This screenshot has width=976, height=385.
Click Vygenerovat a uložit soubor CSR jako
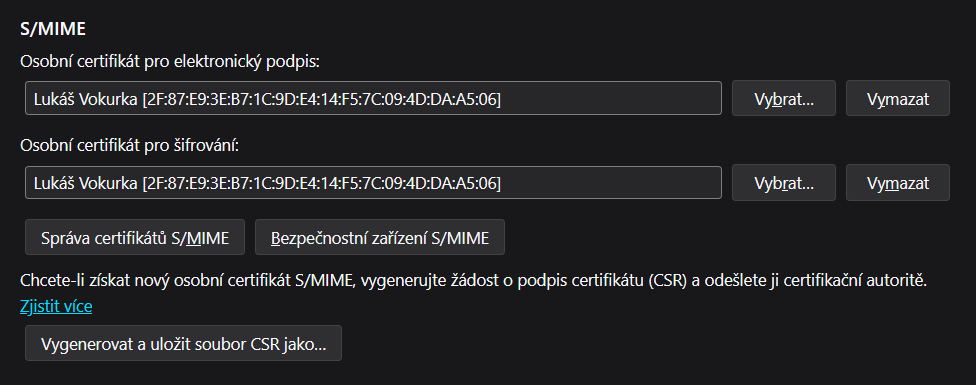click(x=184, y=343)
